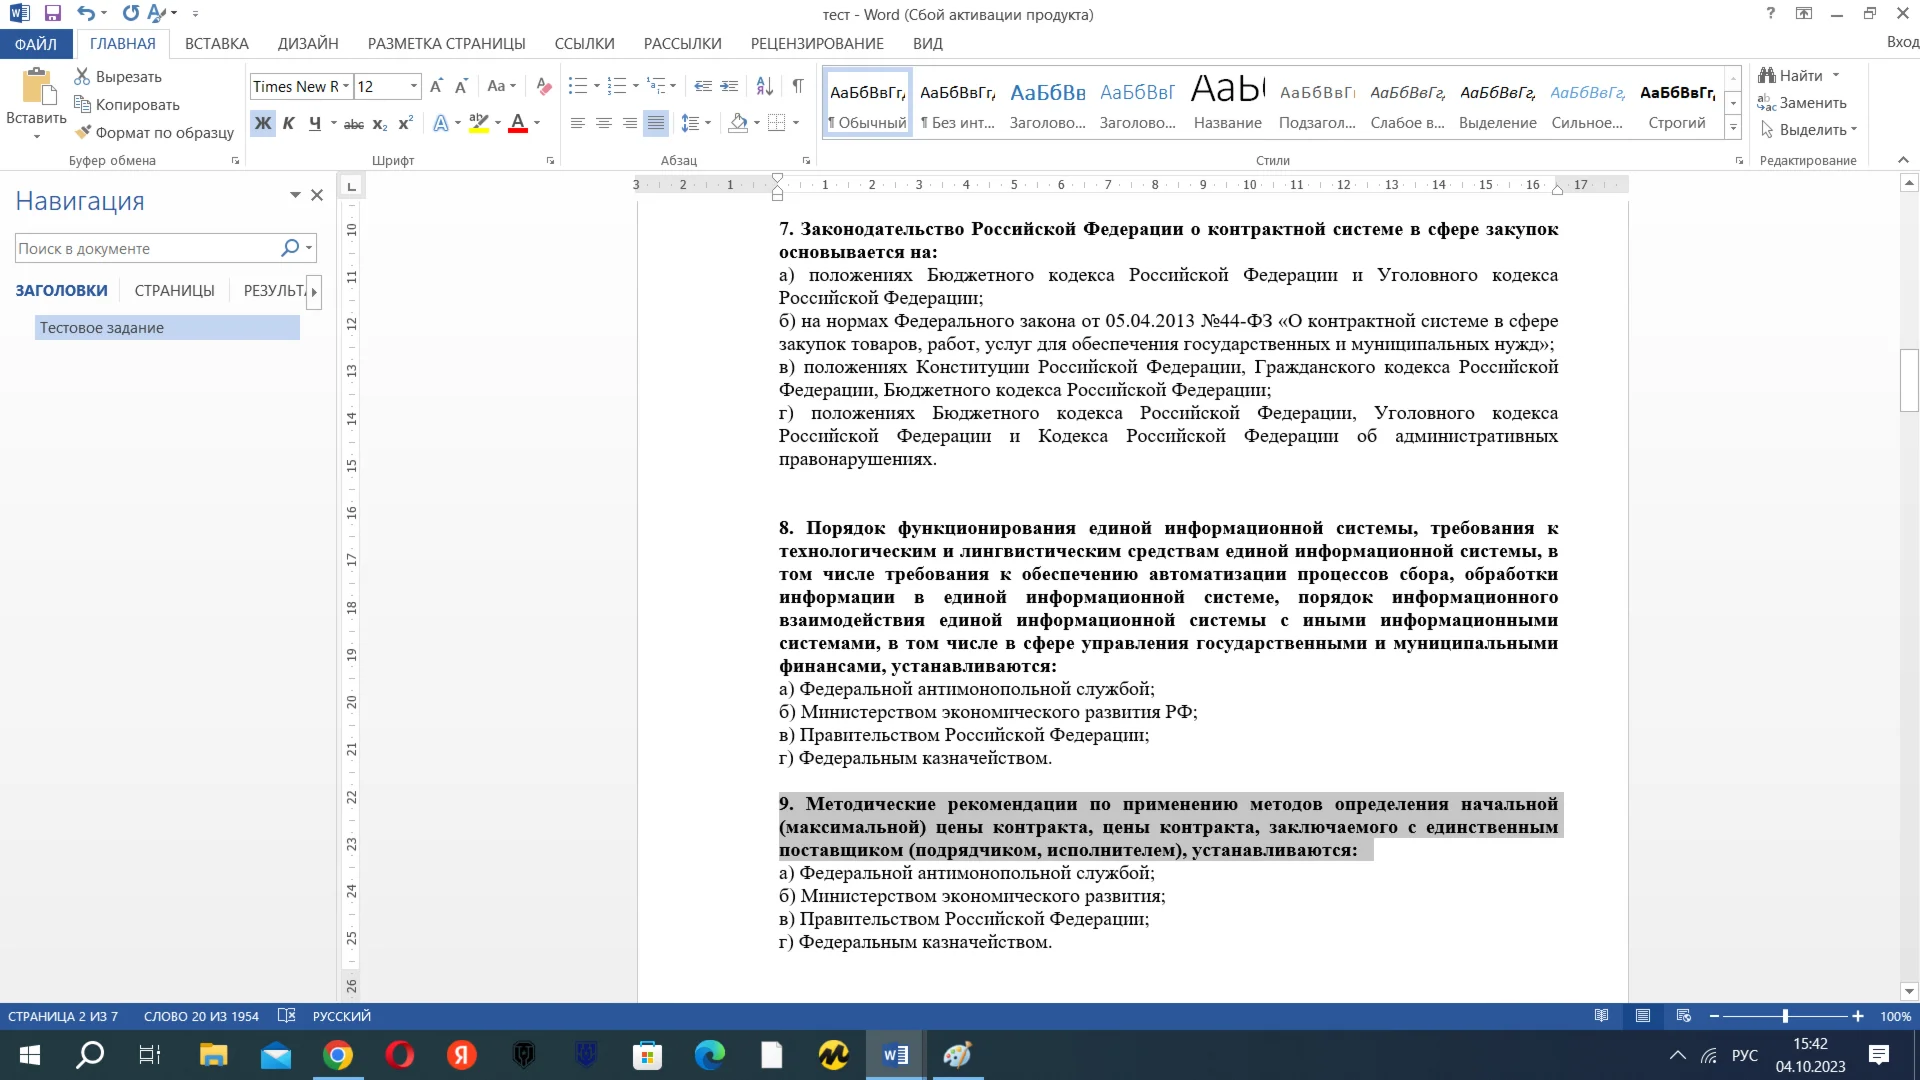
Task: Open the Change Case (Aa) dropdown
Action: pos(501,87)
